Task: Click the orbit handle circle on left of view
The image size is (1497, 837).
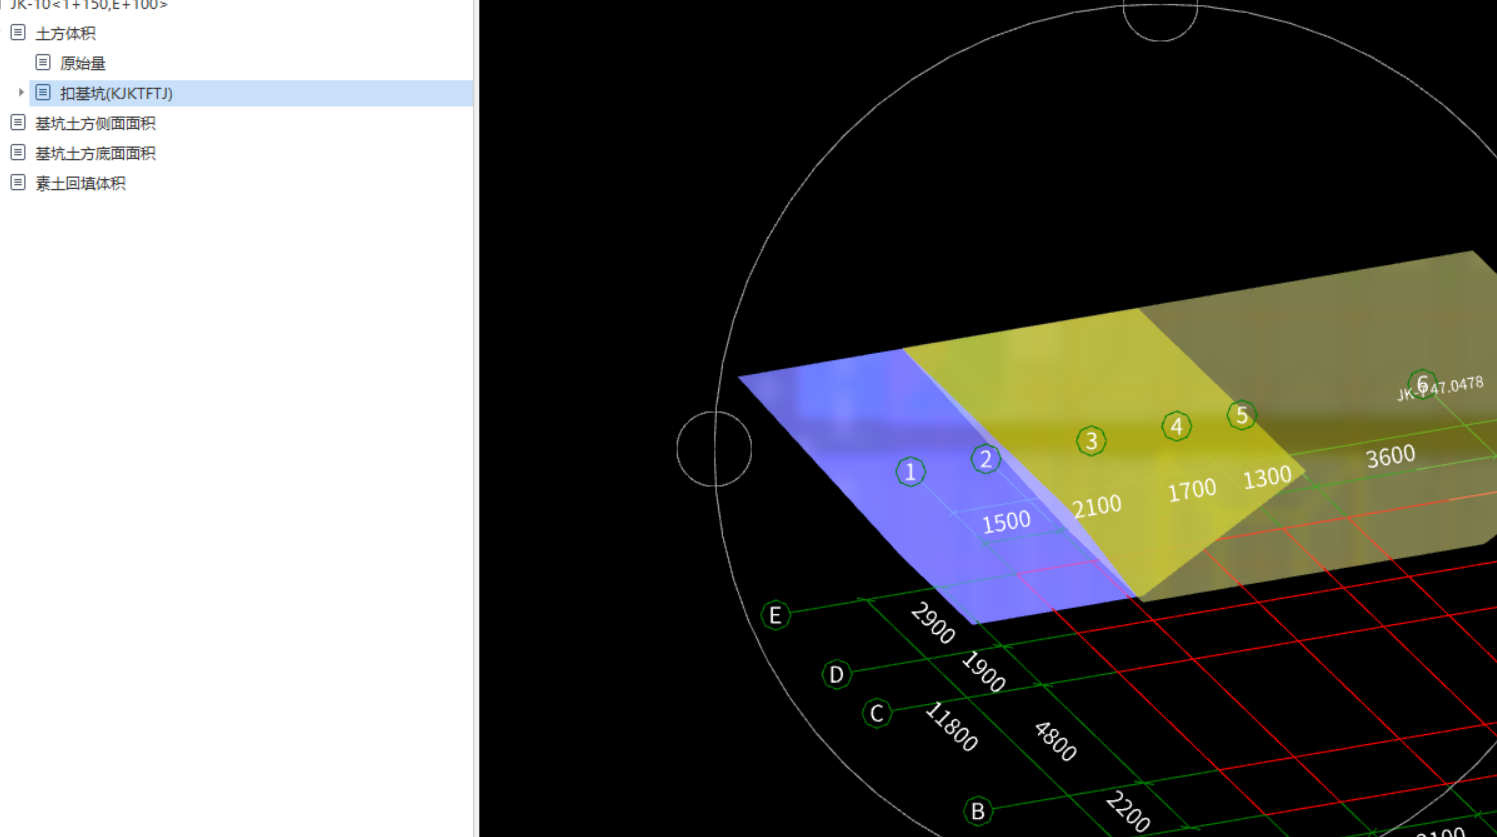Action: [714, 449]
